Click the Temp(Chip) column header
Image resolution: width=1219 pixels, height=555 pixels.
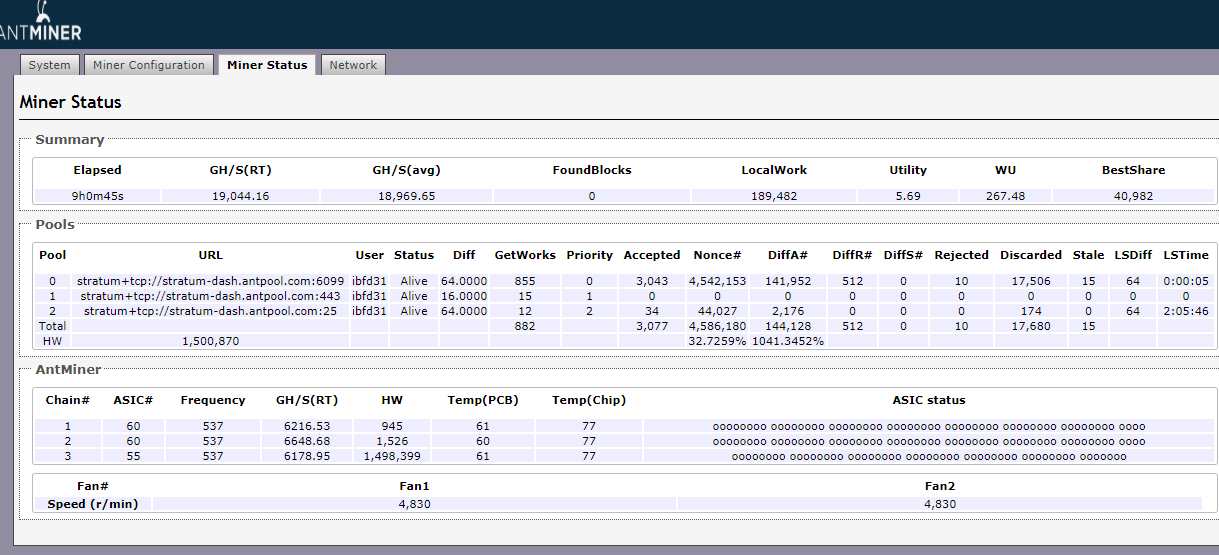tap(588, 400)
